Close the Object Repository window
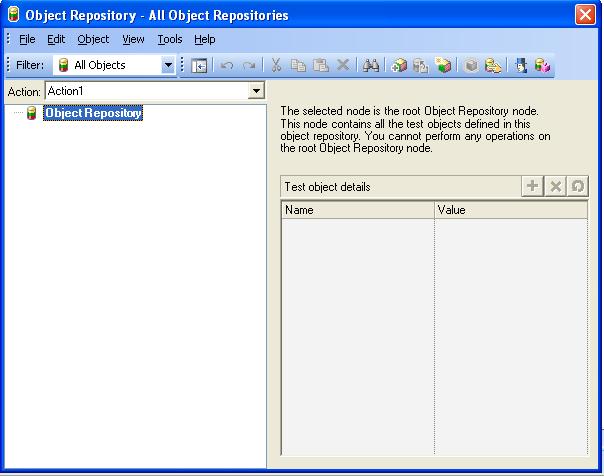The height and width of the screenshot is (476, 604). tap(585, 15)
